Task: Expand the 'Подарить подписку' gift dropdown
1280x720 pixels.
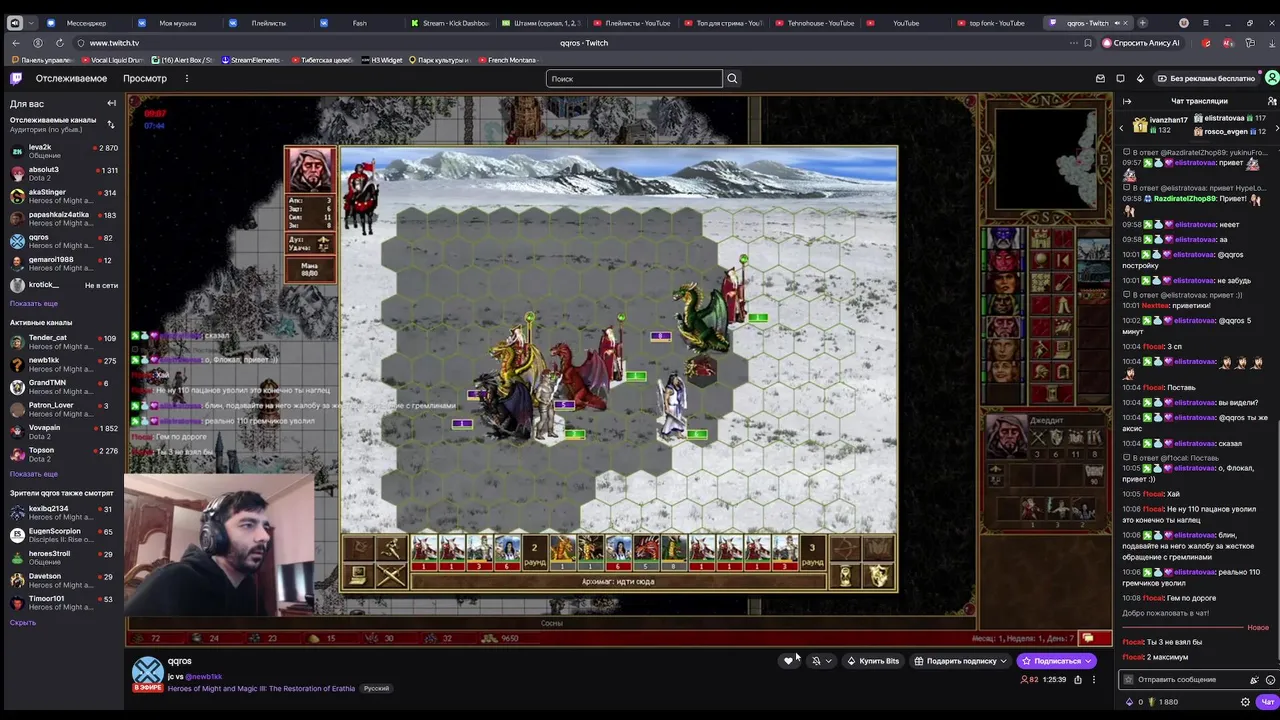Action: 1003,661
